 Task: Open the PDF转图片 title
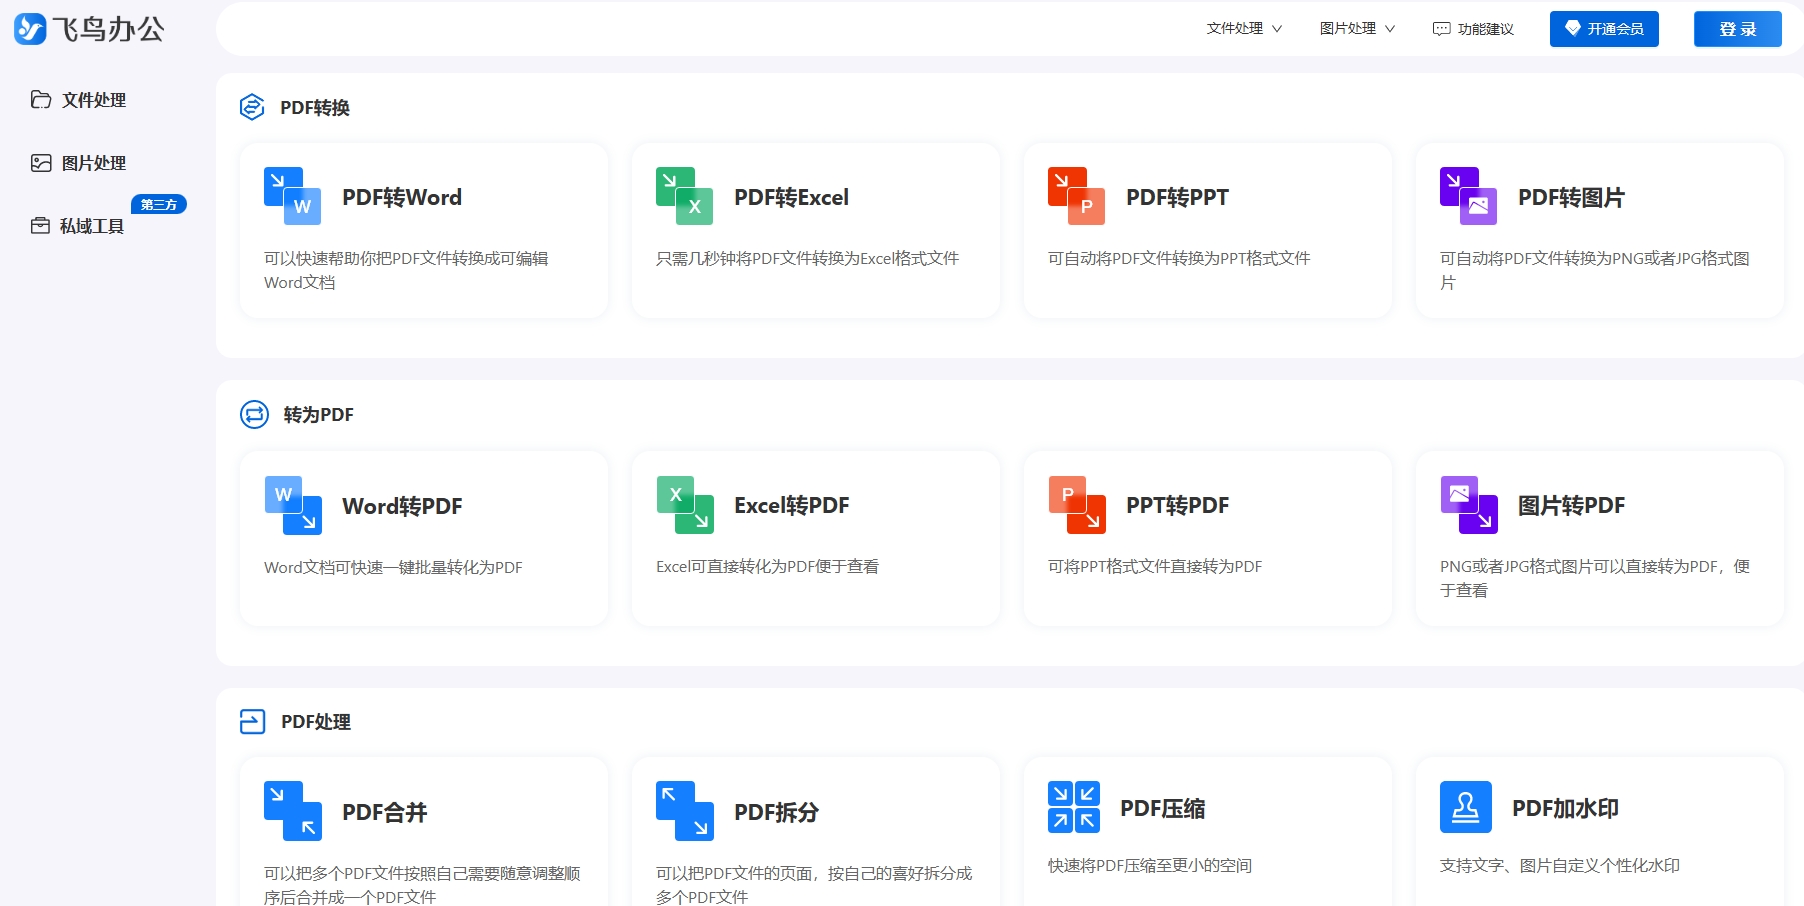[x=1572, y=197]
